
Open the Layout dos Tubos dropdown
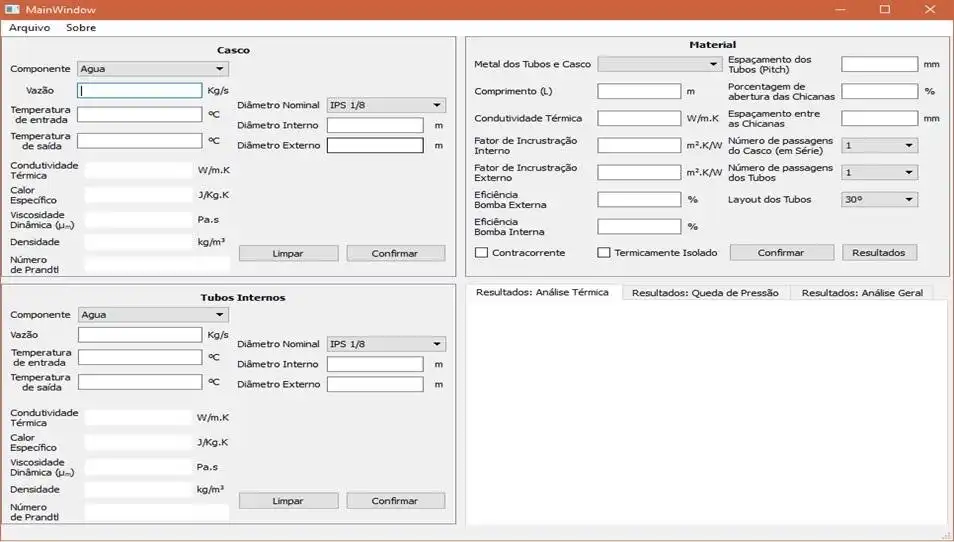click(879, 200)
